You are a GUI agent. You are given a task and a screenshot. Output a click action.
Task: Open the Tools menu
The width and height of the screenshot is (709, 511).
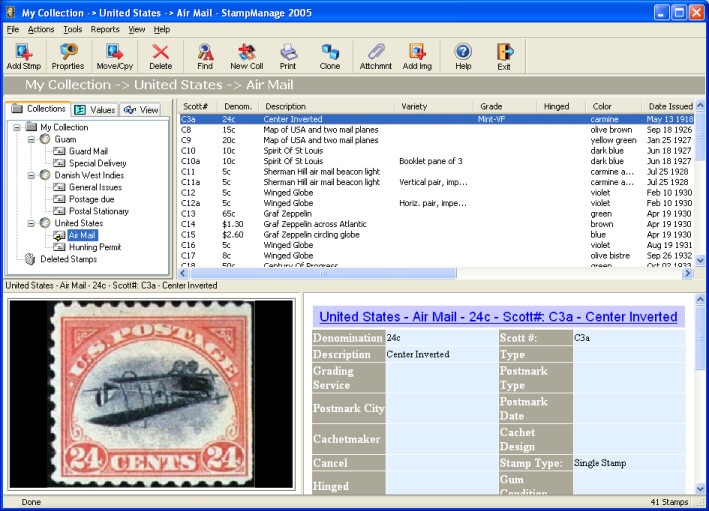coord(72,29)
